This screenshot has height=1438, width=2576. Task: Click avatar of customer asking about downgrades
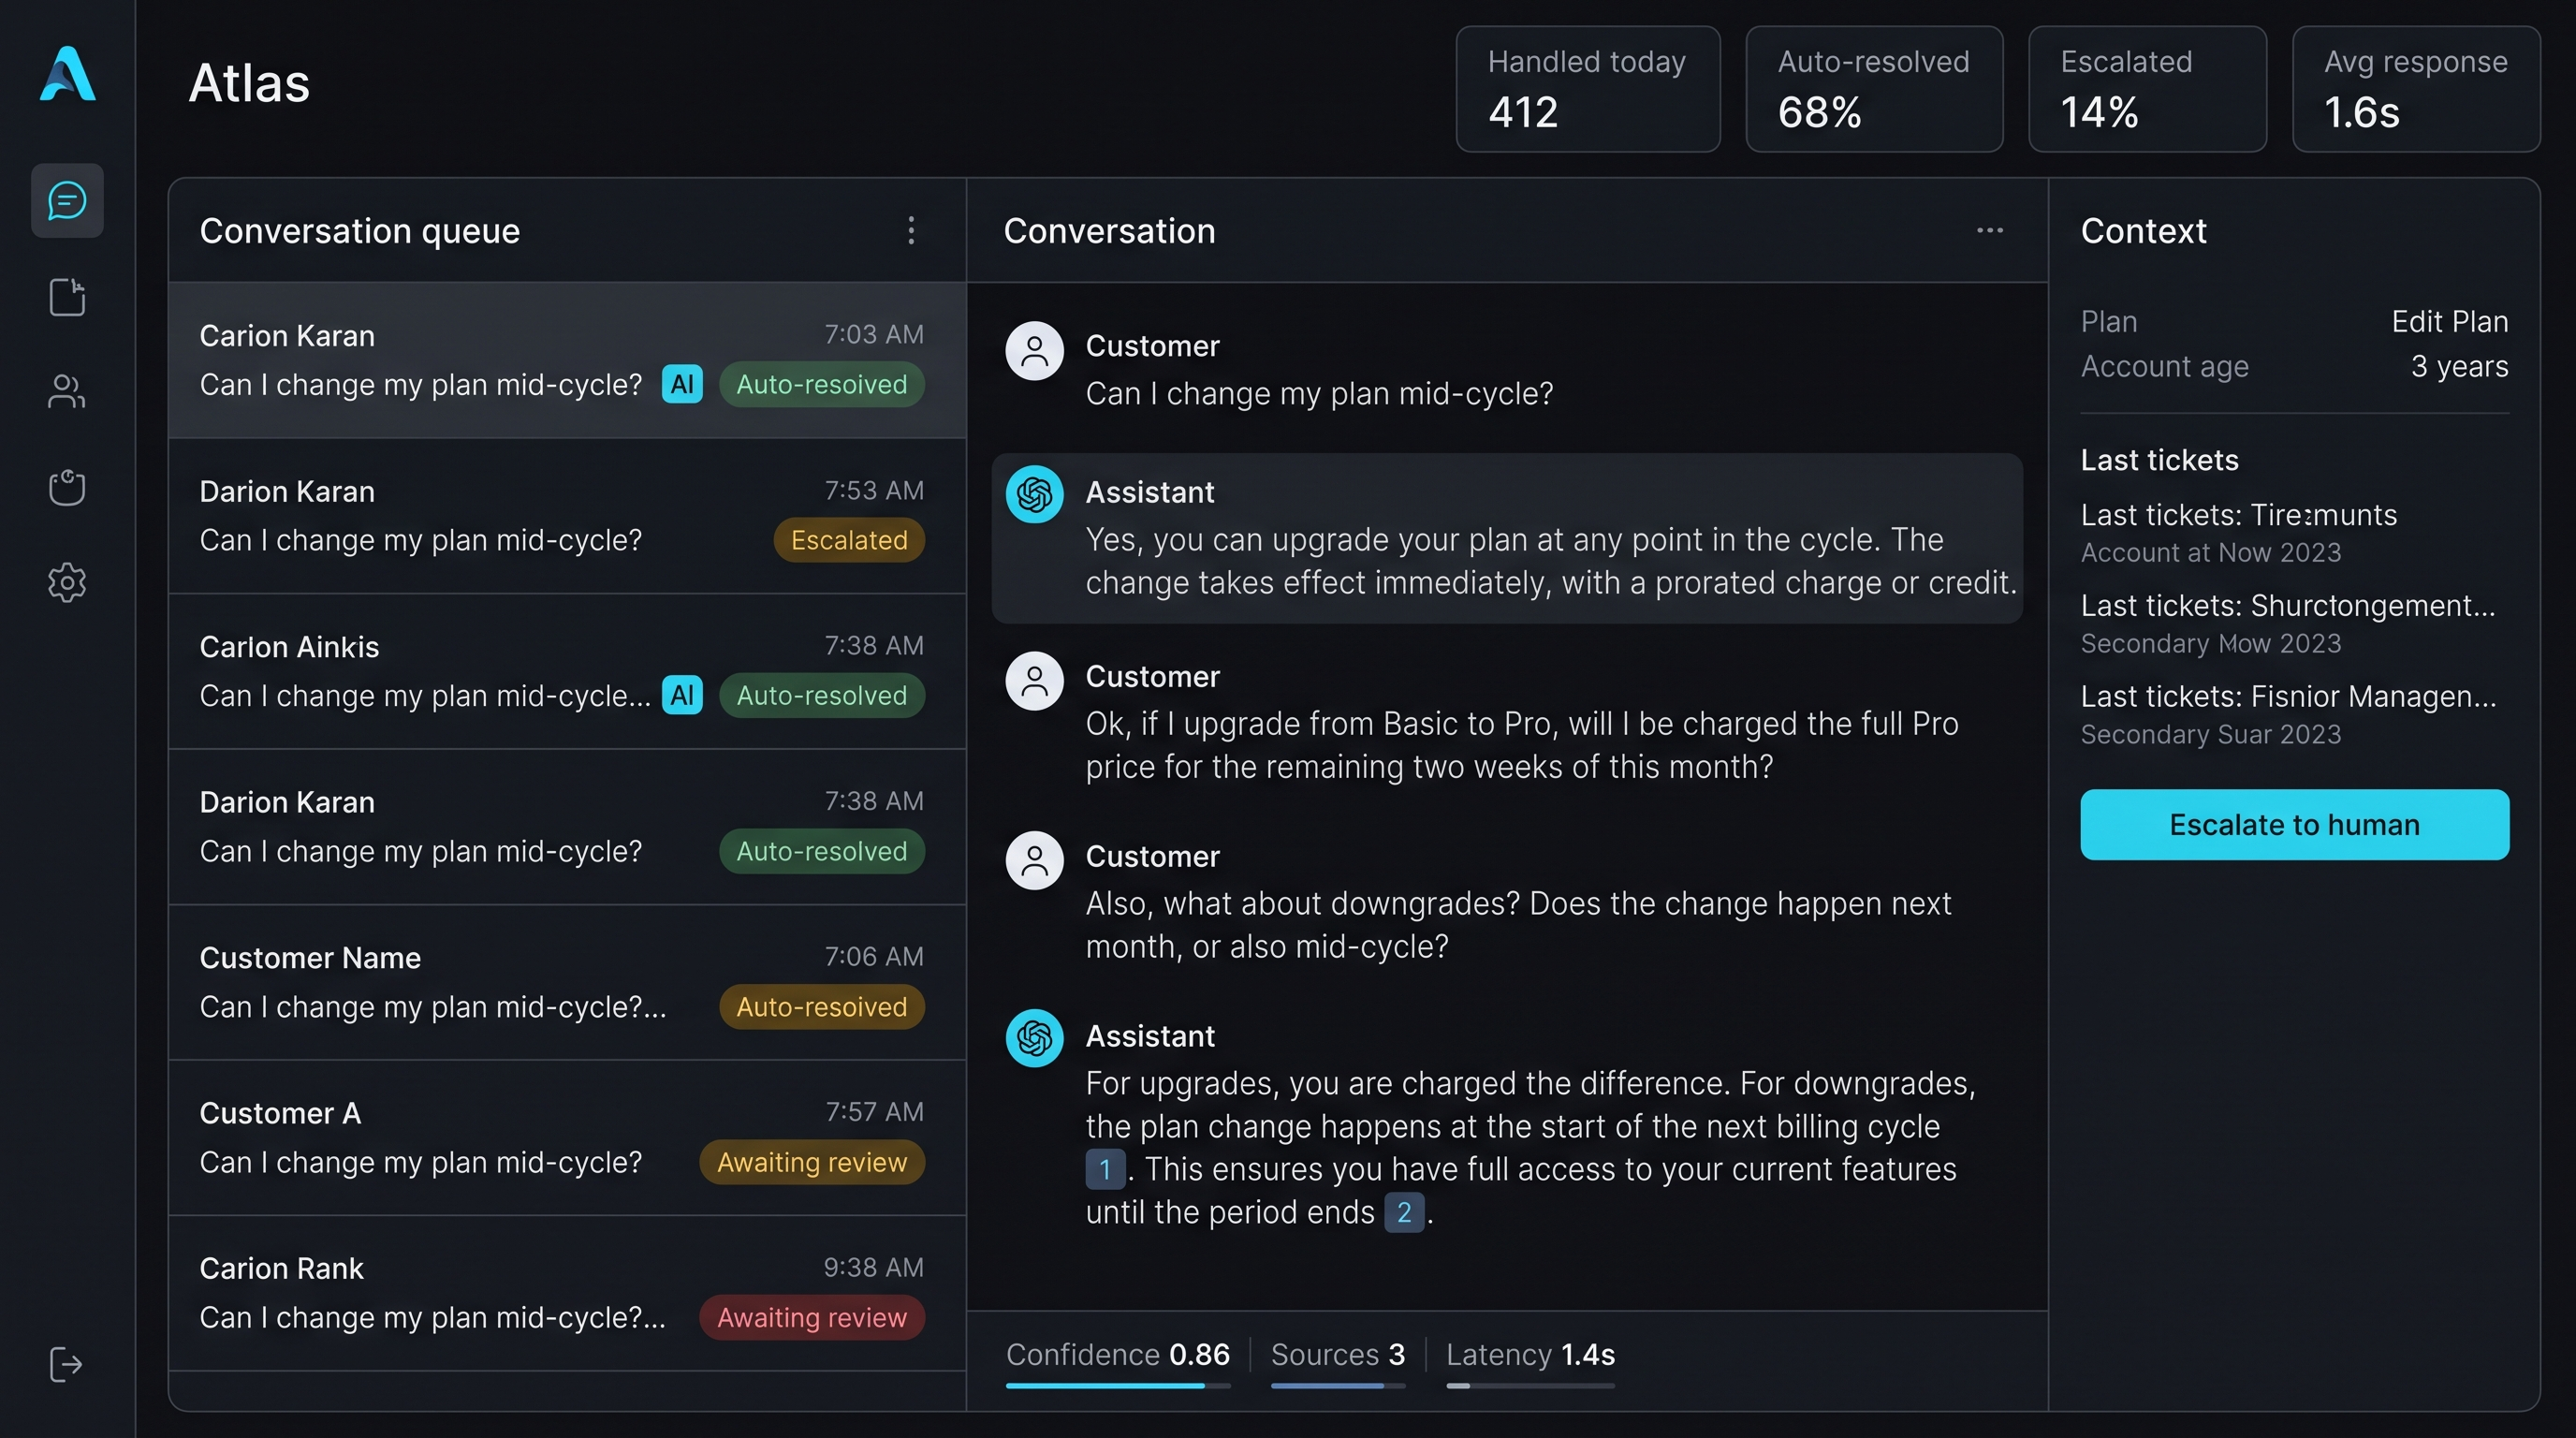(x=1034, y=860)
